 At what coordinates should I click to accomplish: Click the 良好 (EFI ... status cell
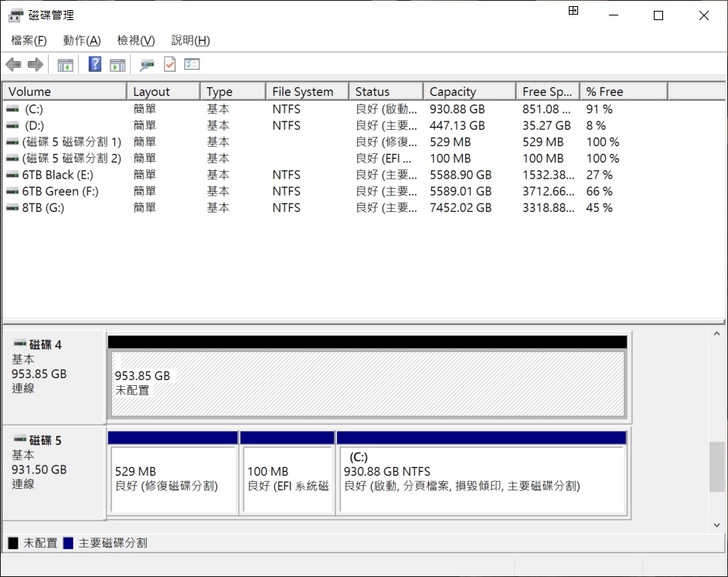click(384, 159)
